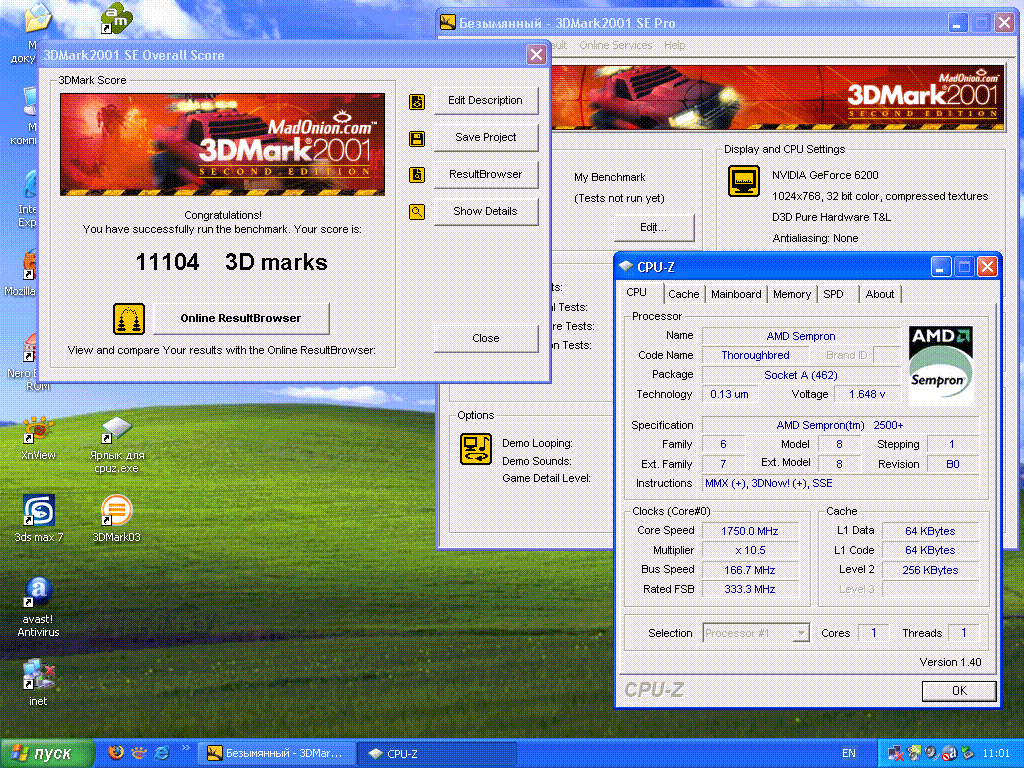
Task: Click the 11104 3D marks score text
Action: click(231, 263)
